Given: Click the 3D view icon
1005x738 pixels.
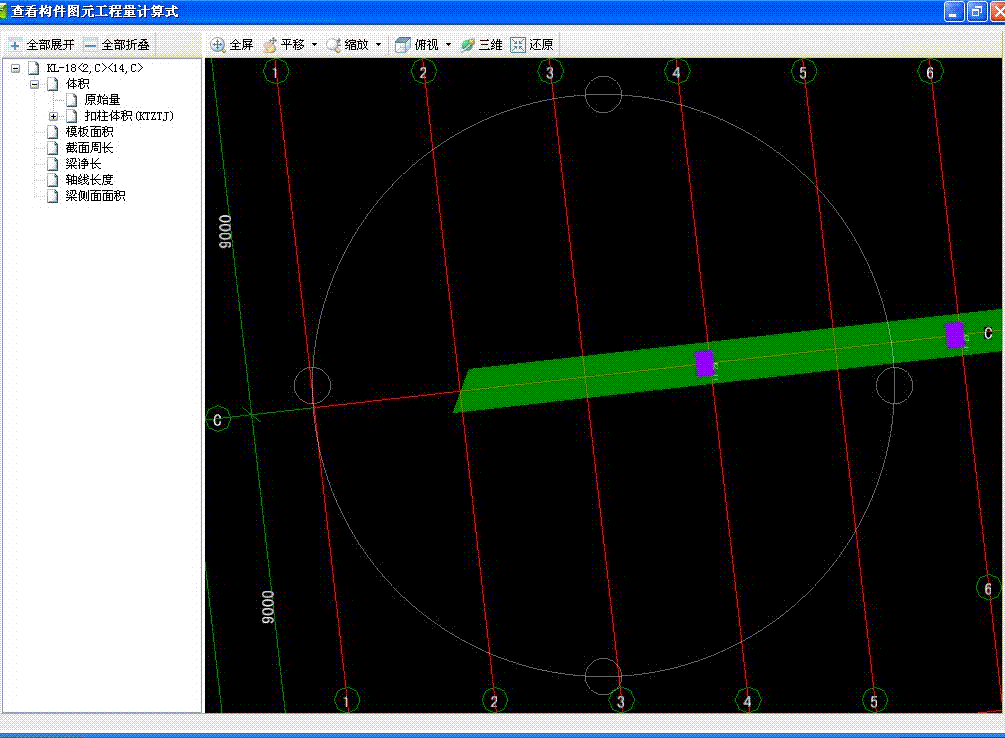Looking at the screenshot, I should tap(468, 45).
